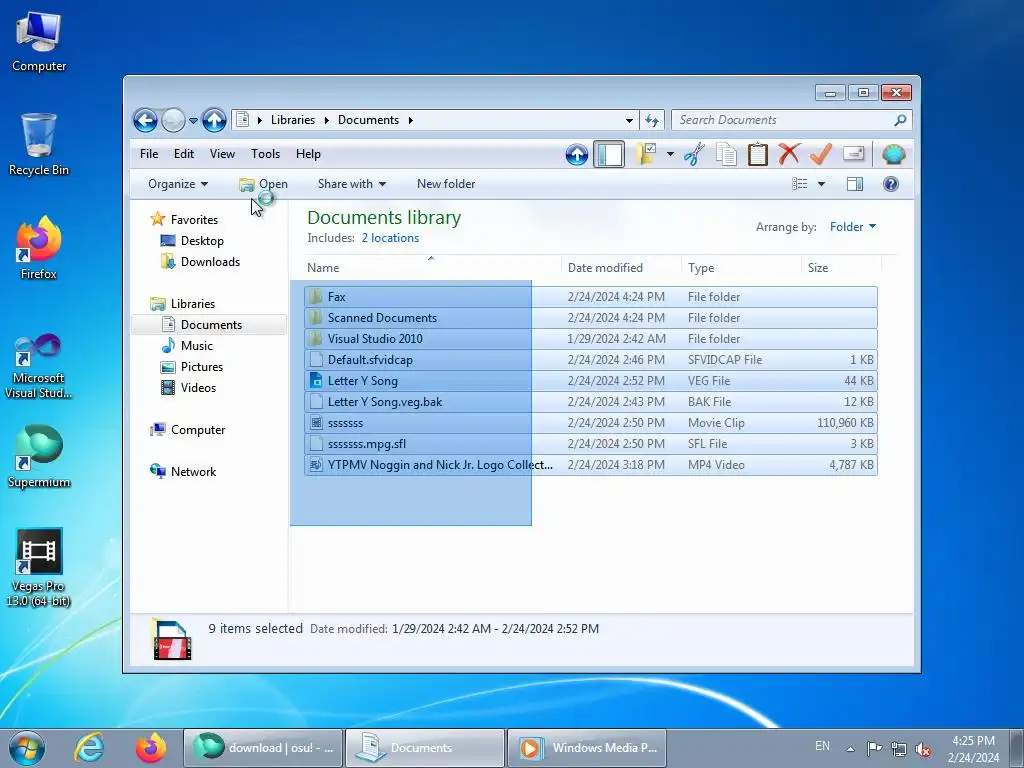Click the folder options icon with a checkmark

point(646,155)
